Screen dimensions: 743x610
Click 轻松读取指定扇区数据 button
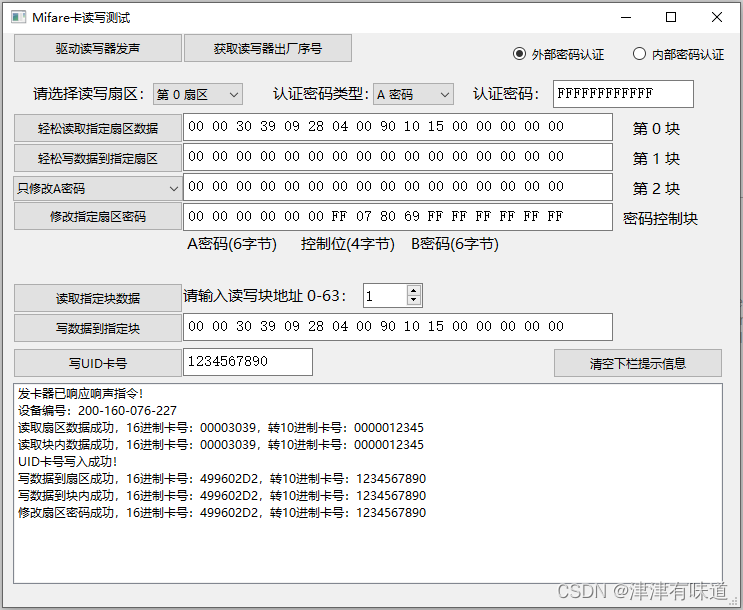[98, 128]
